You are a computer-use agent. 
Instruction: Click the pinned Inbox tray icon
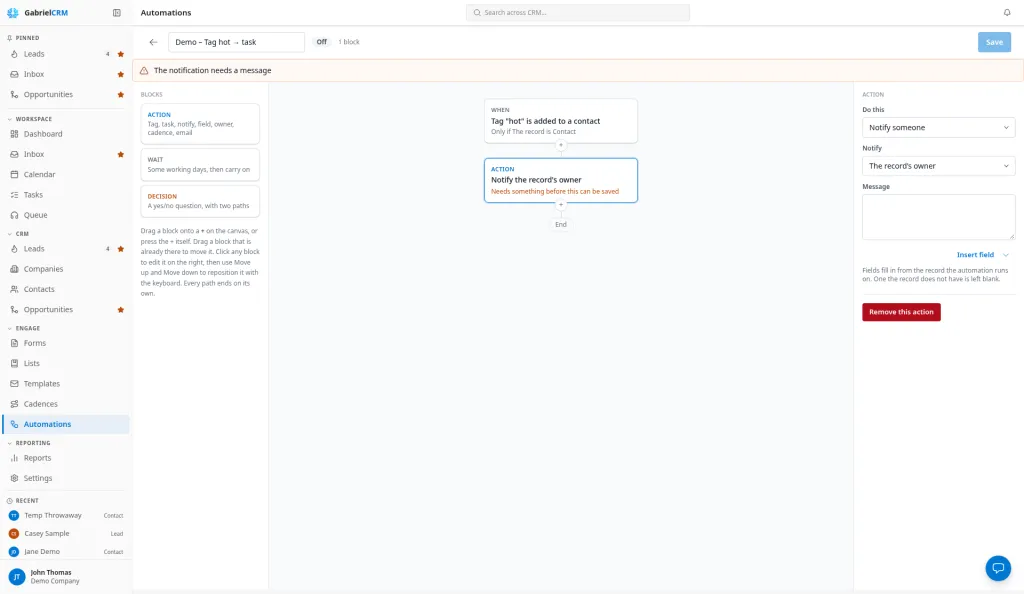14,74
